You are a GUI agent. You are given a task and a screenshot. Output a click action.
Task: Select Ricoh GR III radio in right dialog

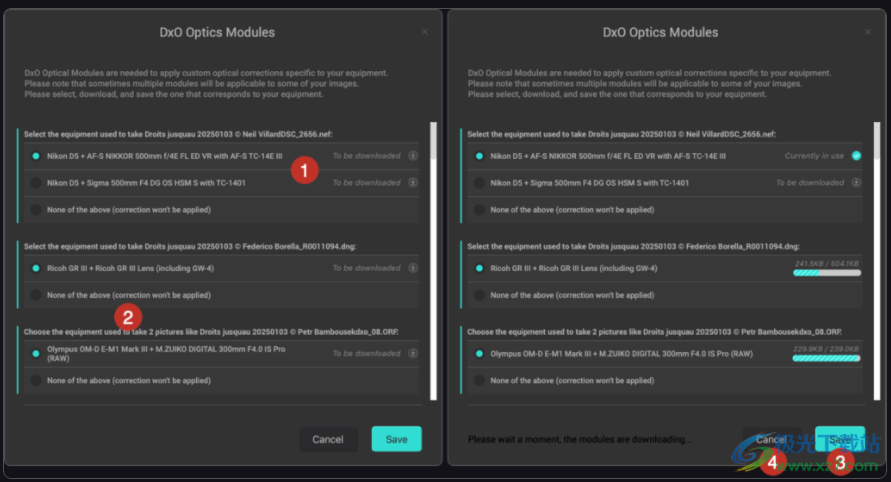click(x=479, y=268)
